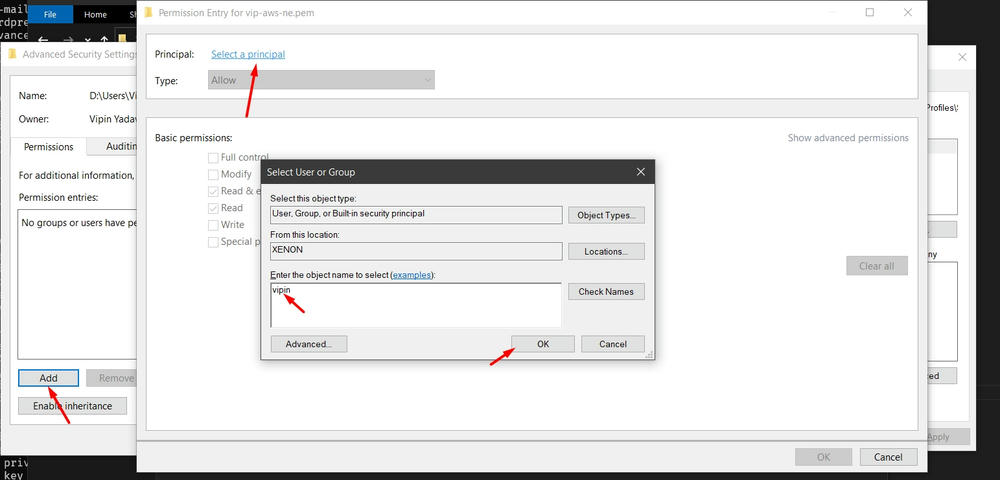Click Add in Advanced Security Settings
This screenshot has height=480, width=1000.
tap(48, 378)
